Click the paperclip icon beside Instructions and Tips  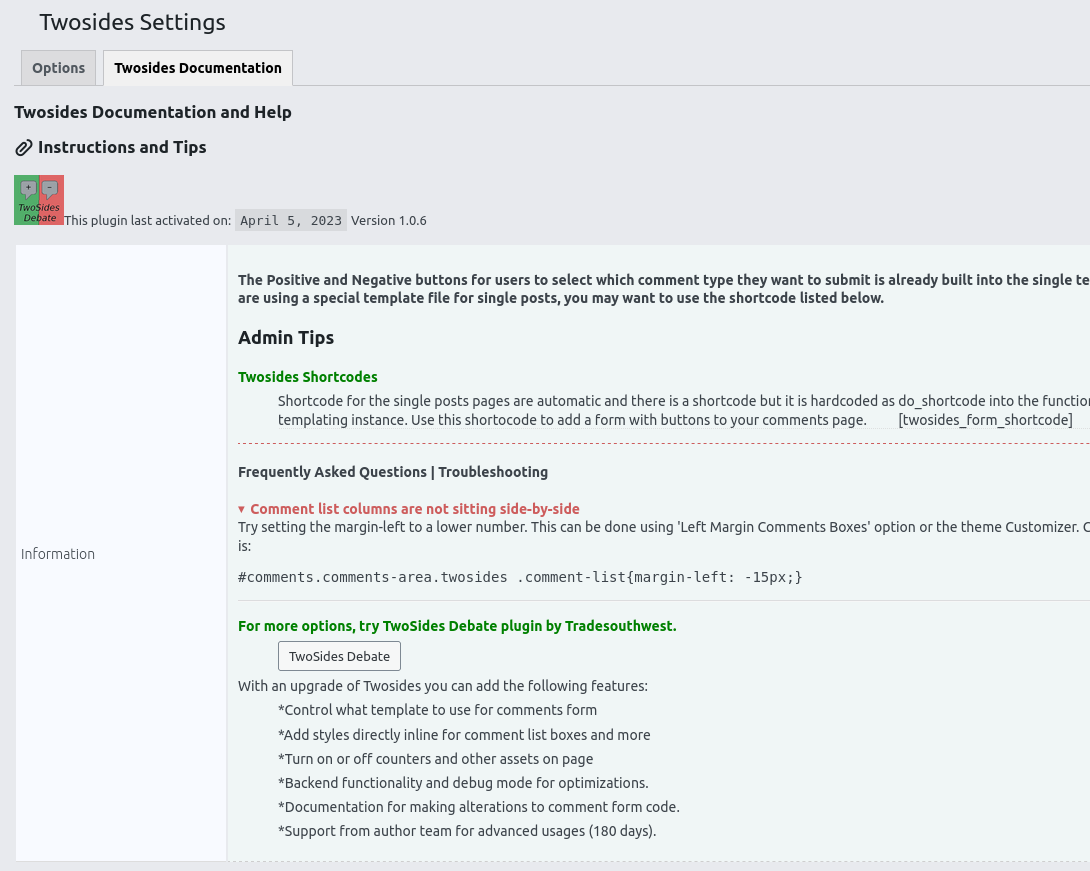pos(24,148)
